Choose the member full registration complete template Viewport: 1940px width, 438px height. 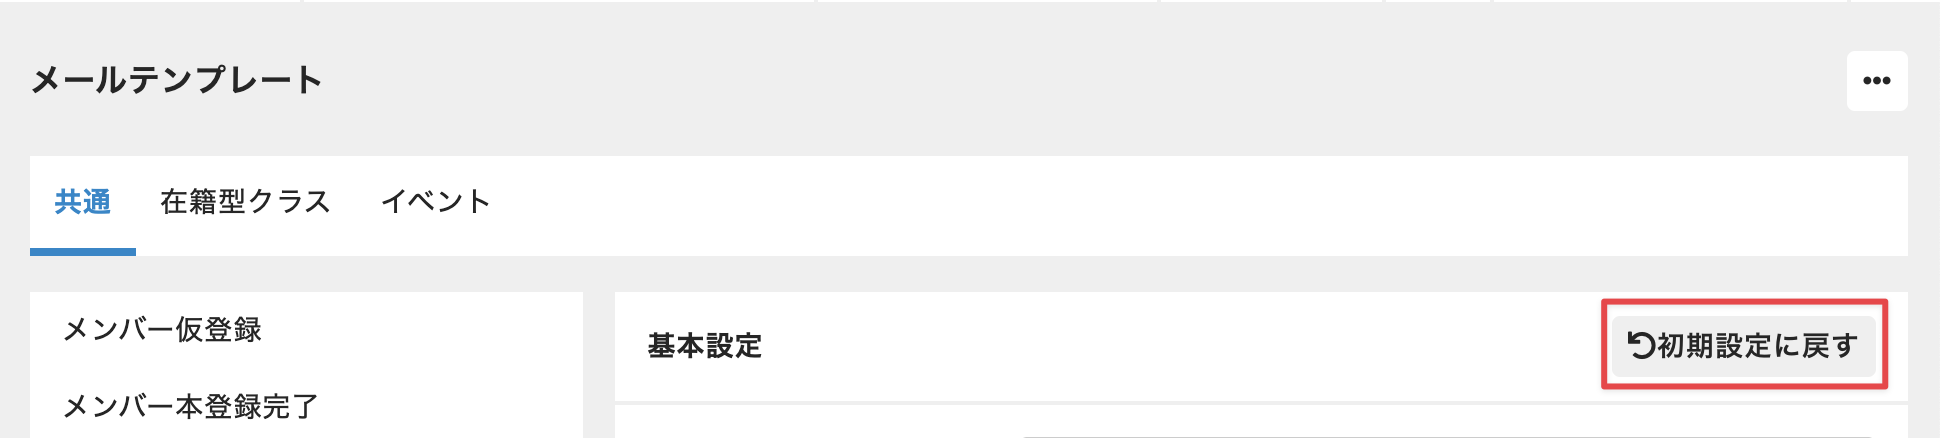coord(190,406)
